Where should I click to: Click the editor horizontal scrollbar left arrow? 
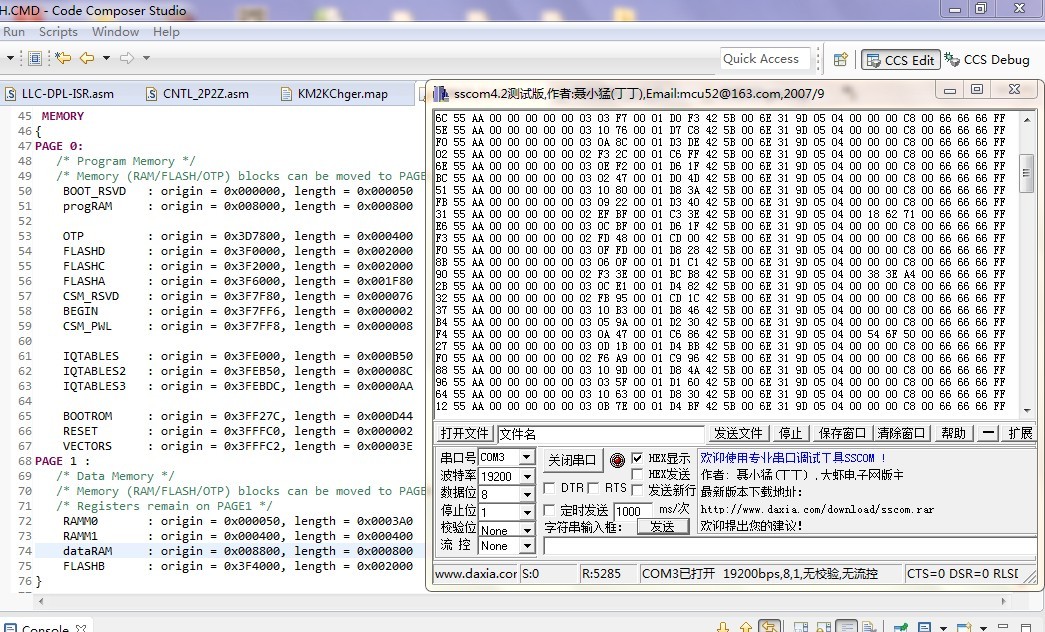click(41, 601)
